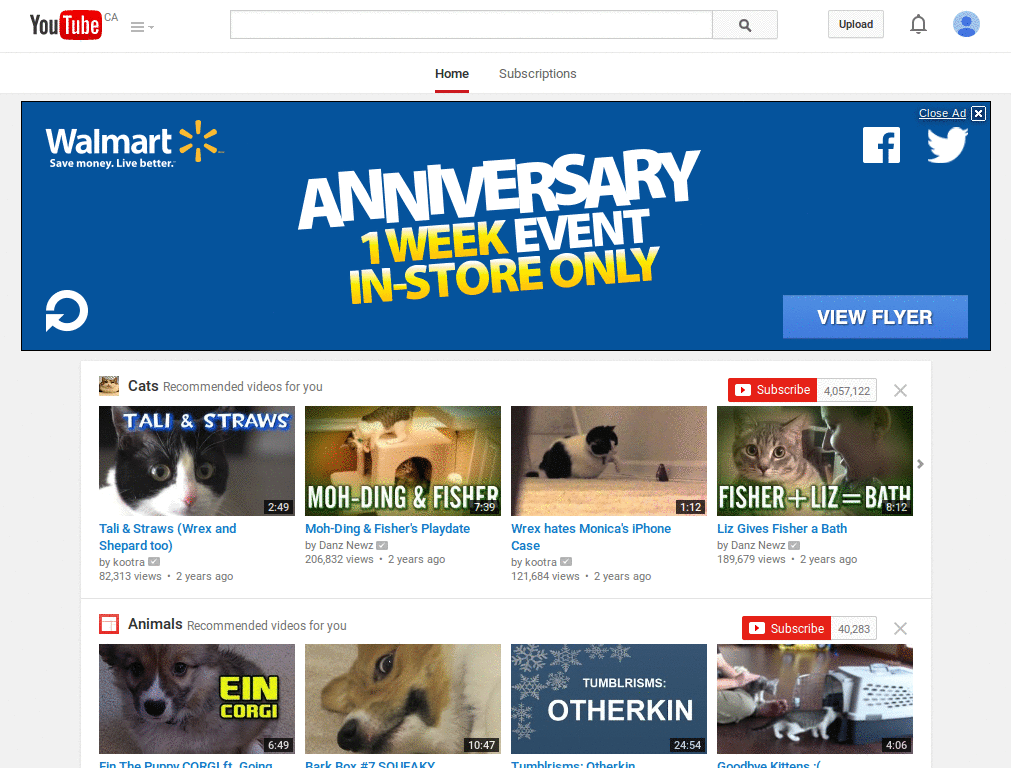Open the 4:06 kittens video thumbnail

[815, 699]
